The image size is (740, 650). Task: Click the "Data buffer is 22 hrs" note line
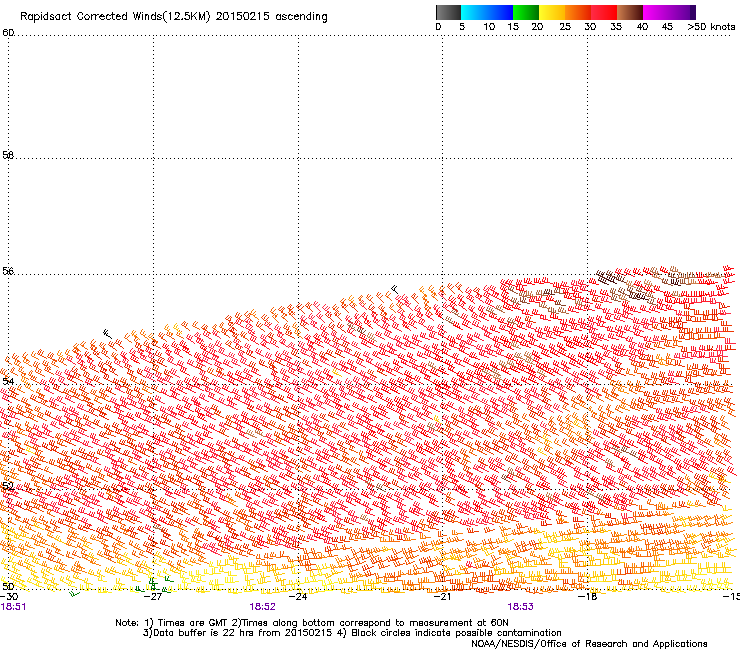point(352,633)
